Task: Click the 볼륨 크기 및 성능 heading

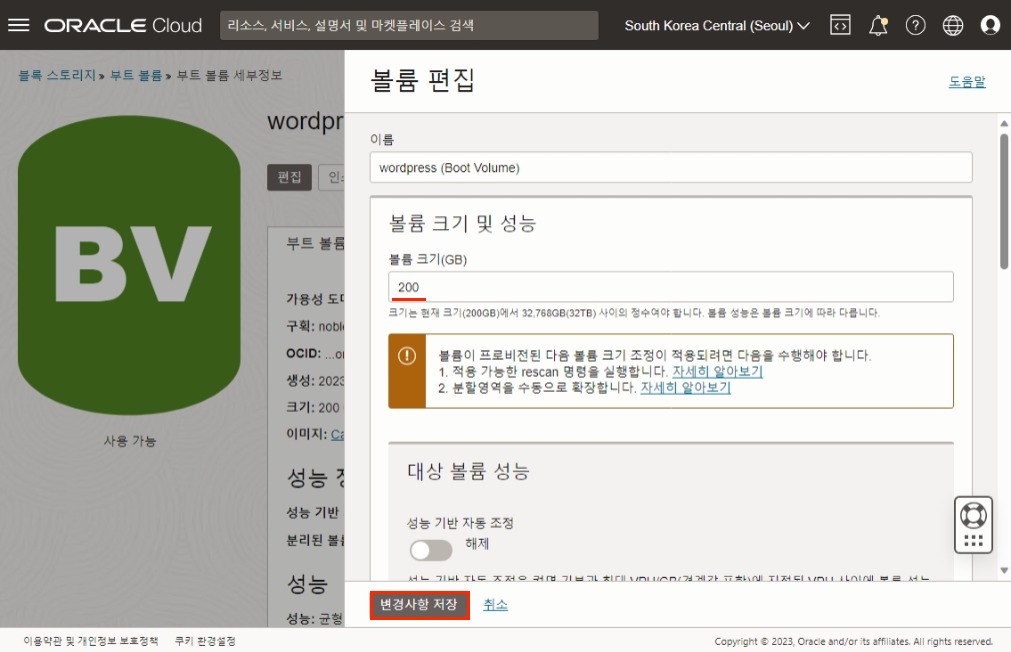Action: tap(462, 224)
